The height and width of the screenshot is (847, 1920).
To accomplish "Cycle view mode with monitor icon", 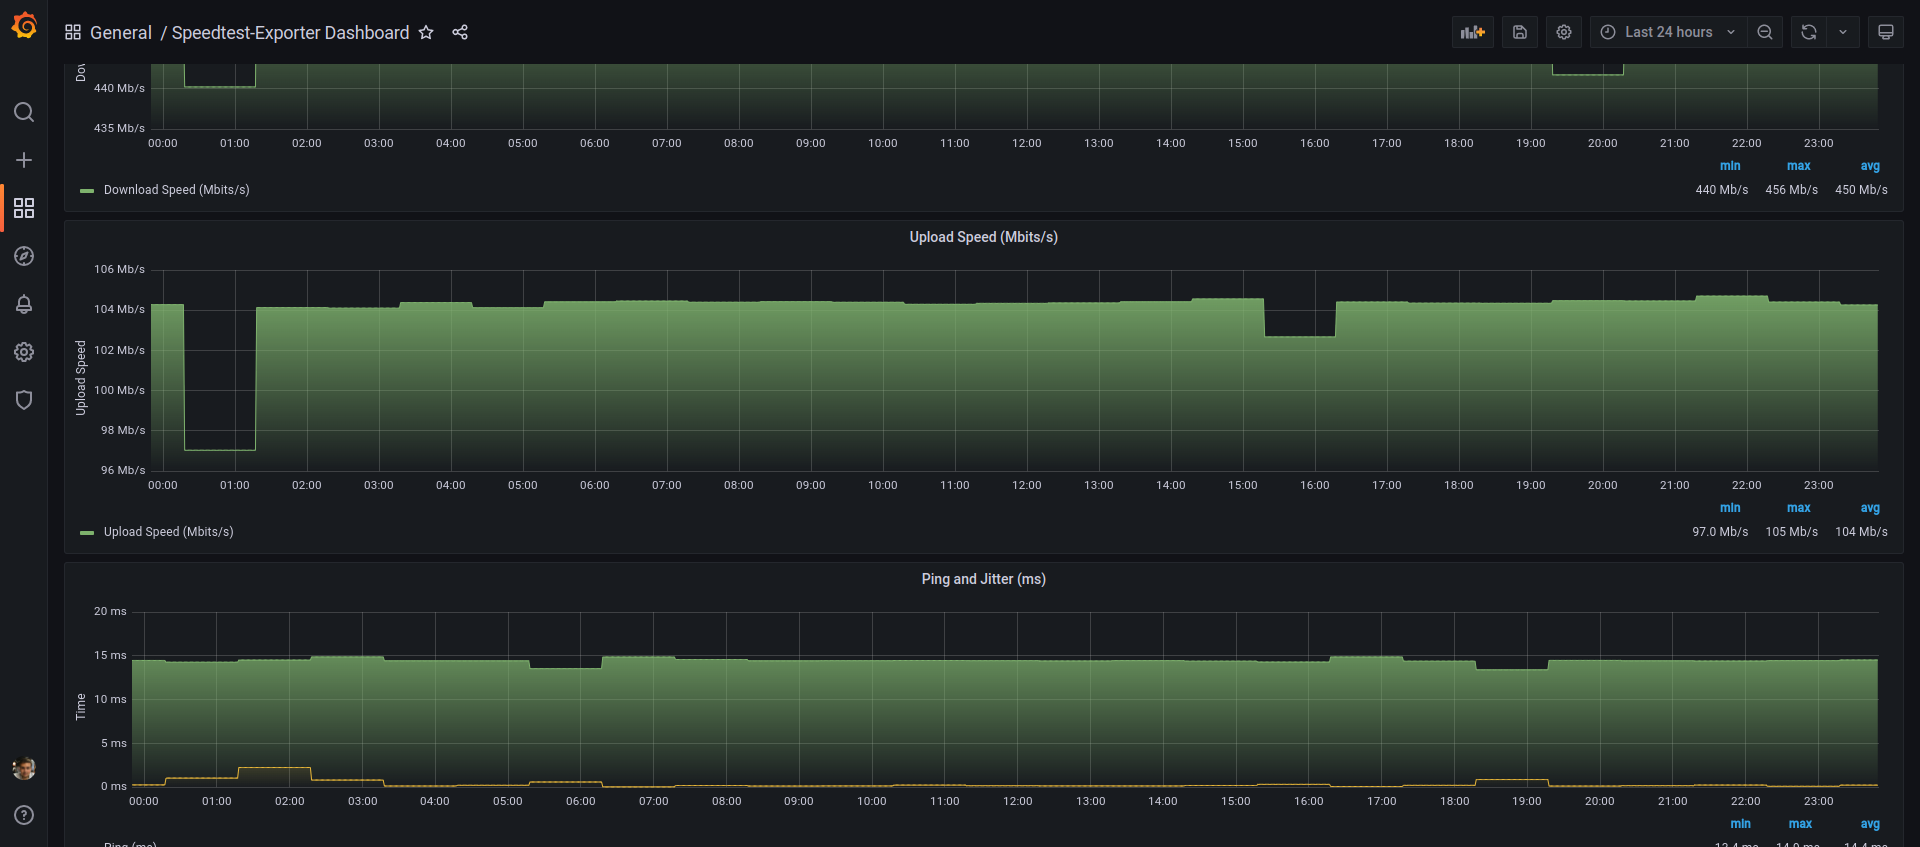I will (x=1886, y=32).
